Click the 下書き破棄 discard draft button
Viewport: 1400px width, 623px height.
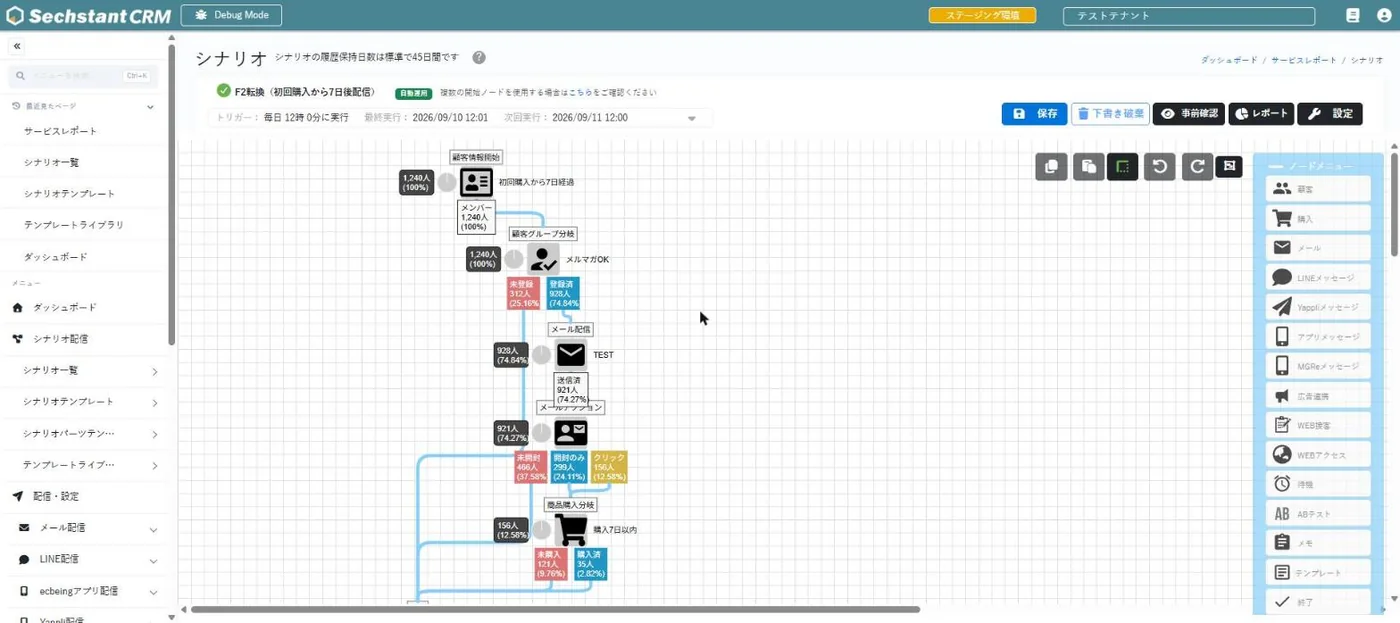(1110, 114)
